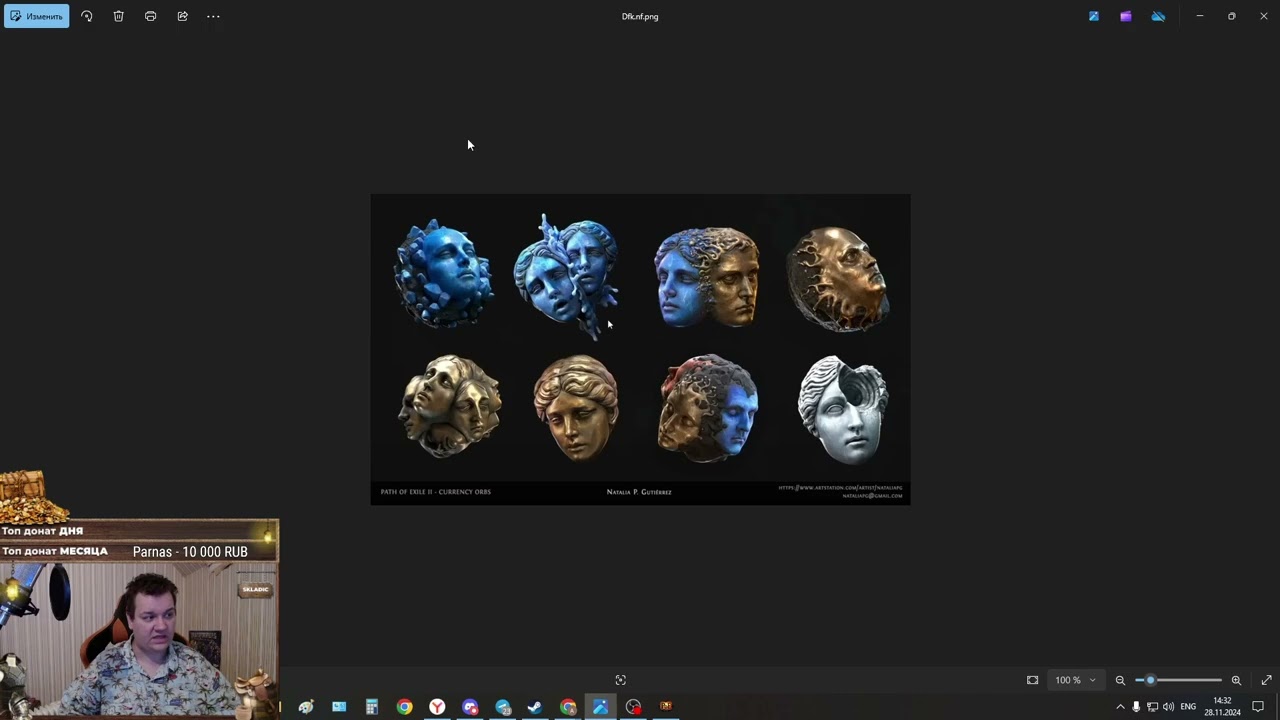Delete the image with the trash icon
Image resolution: width=1280 pixels, height=720 pixels.
click(119, 16)
